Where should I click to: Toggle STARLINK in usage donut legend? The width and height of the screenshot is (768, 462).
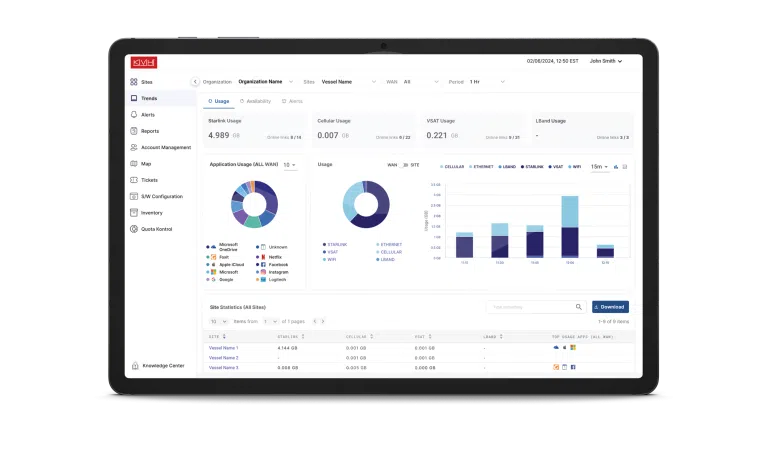click(x=335, y=244)
